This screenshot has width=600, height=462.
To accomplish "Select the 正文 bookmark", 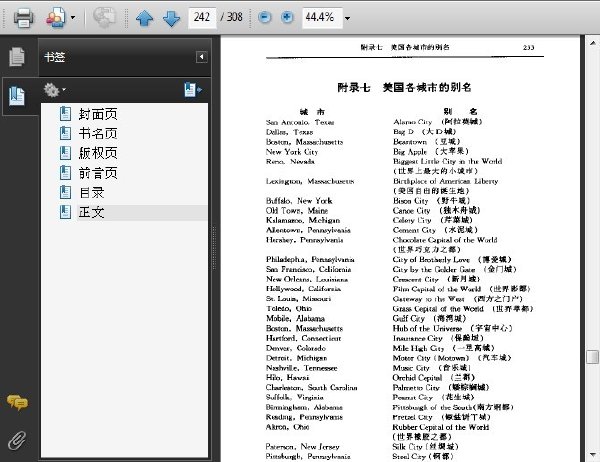I will click(x=91, y=212).
